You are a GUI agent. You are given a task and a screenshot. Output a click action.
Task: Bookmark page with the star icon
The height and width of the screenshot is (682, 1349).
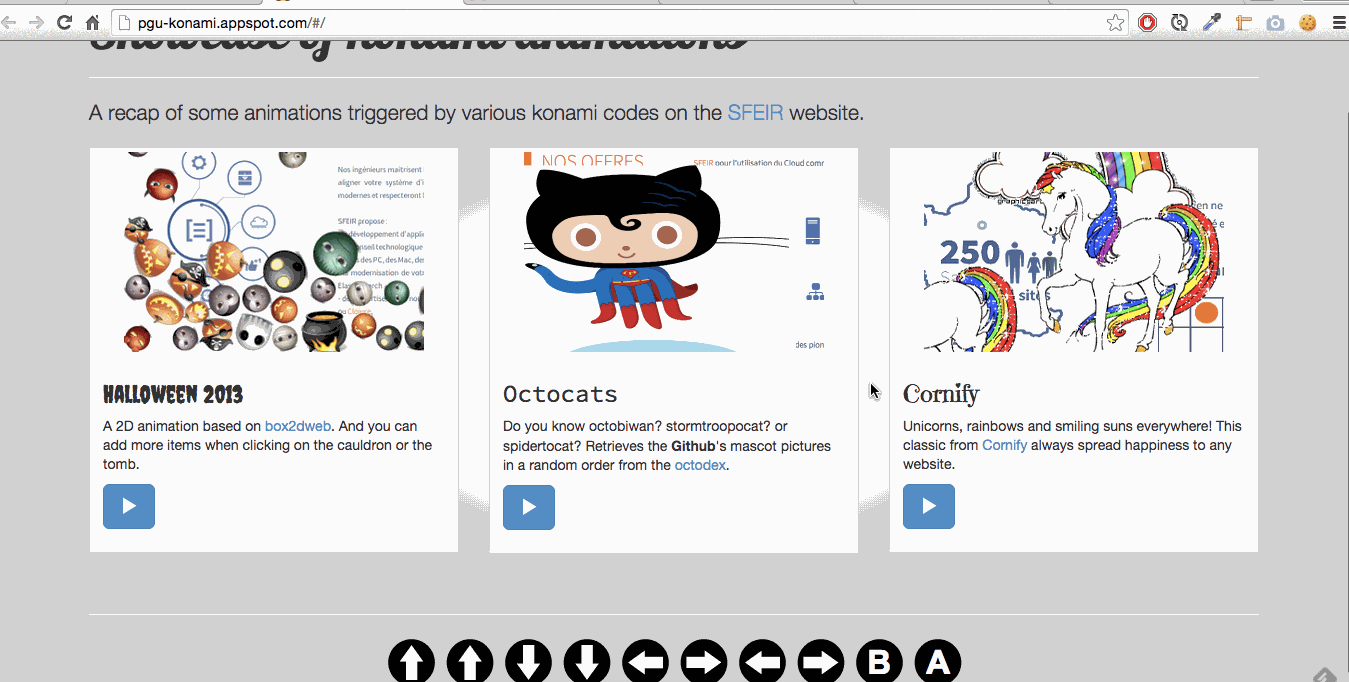click(x=1116, y=22)
